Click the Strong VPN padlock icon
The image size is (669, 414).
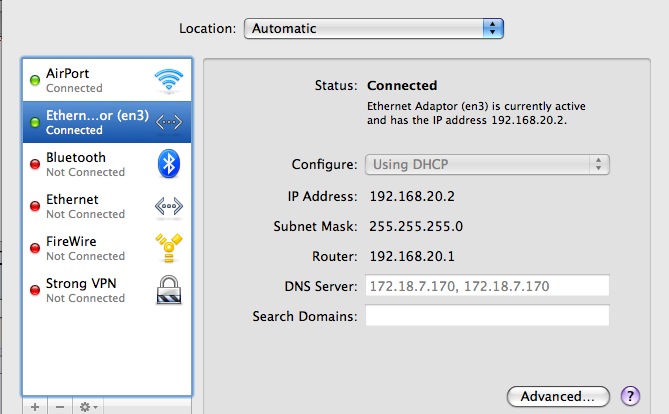pyautogui.click(x=169, y=290)
